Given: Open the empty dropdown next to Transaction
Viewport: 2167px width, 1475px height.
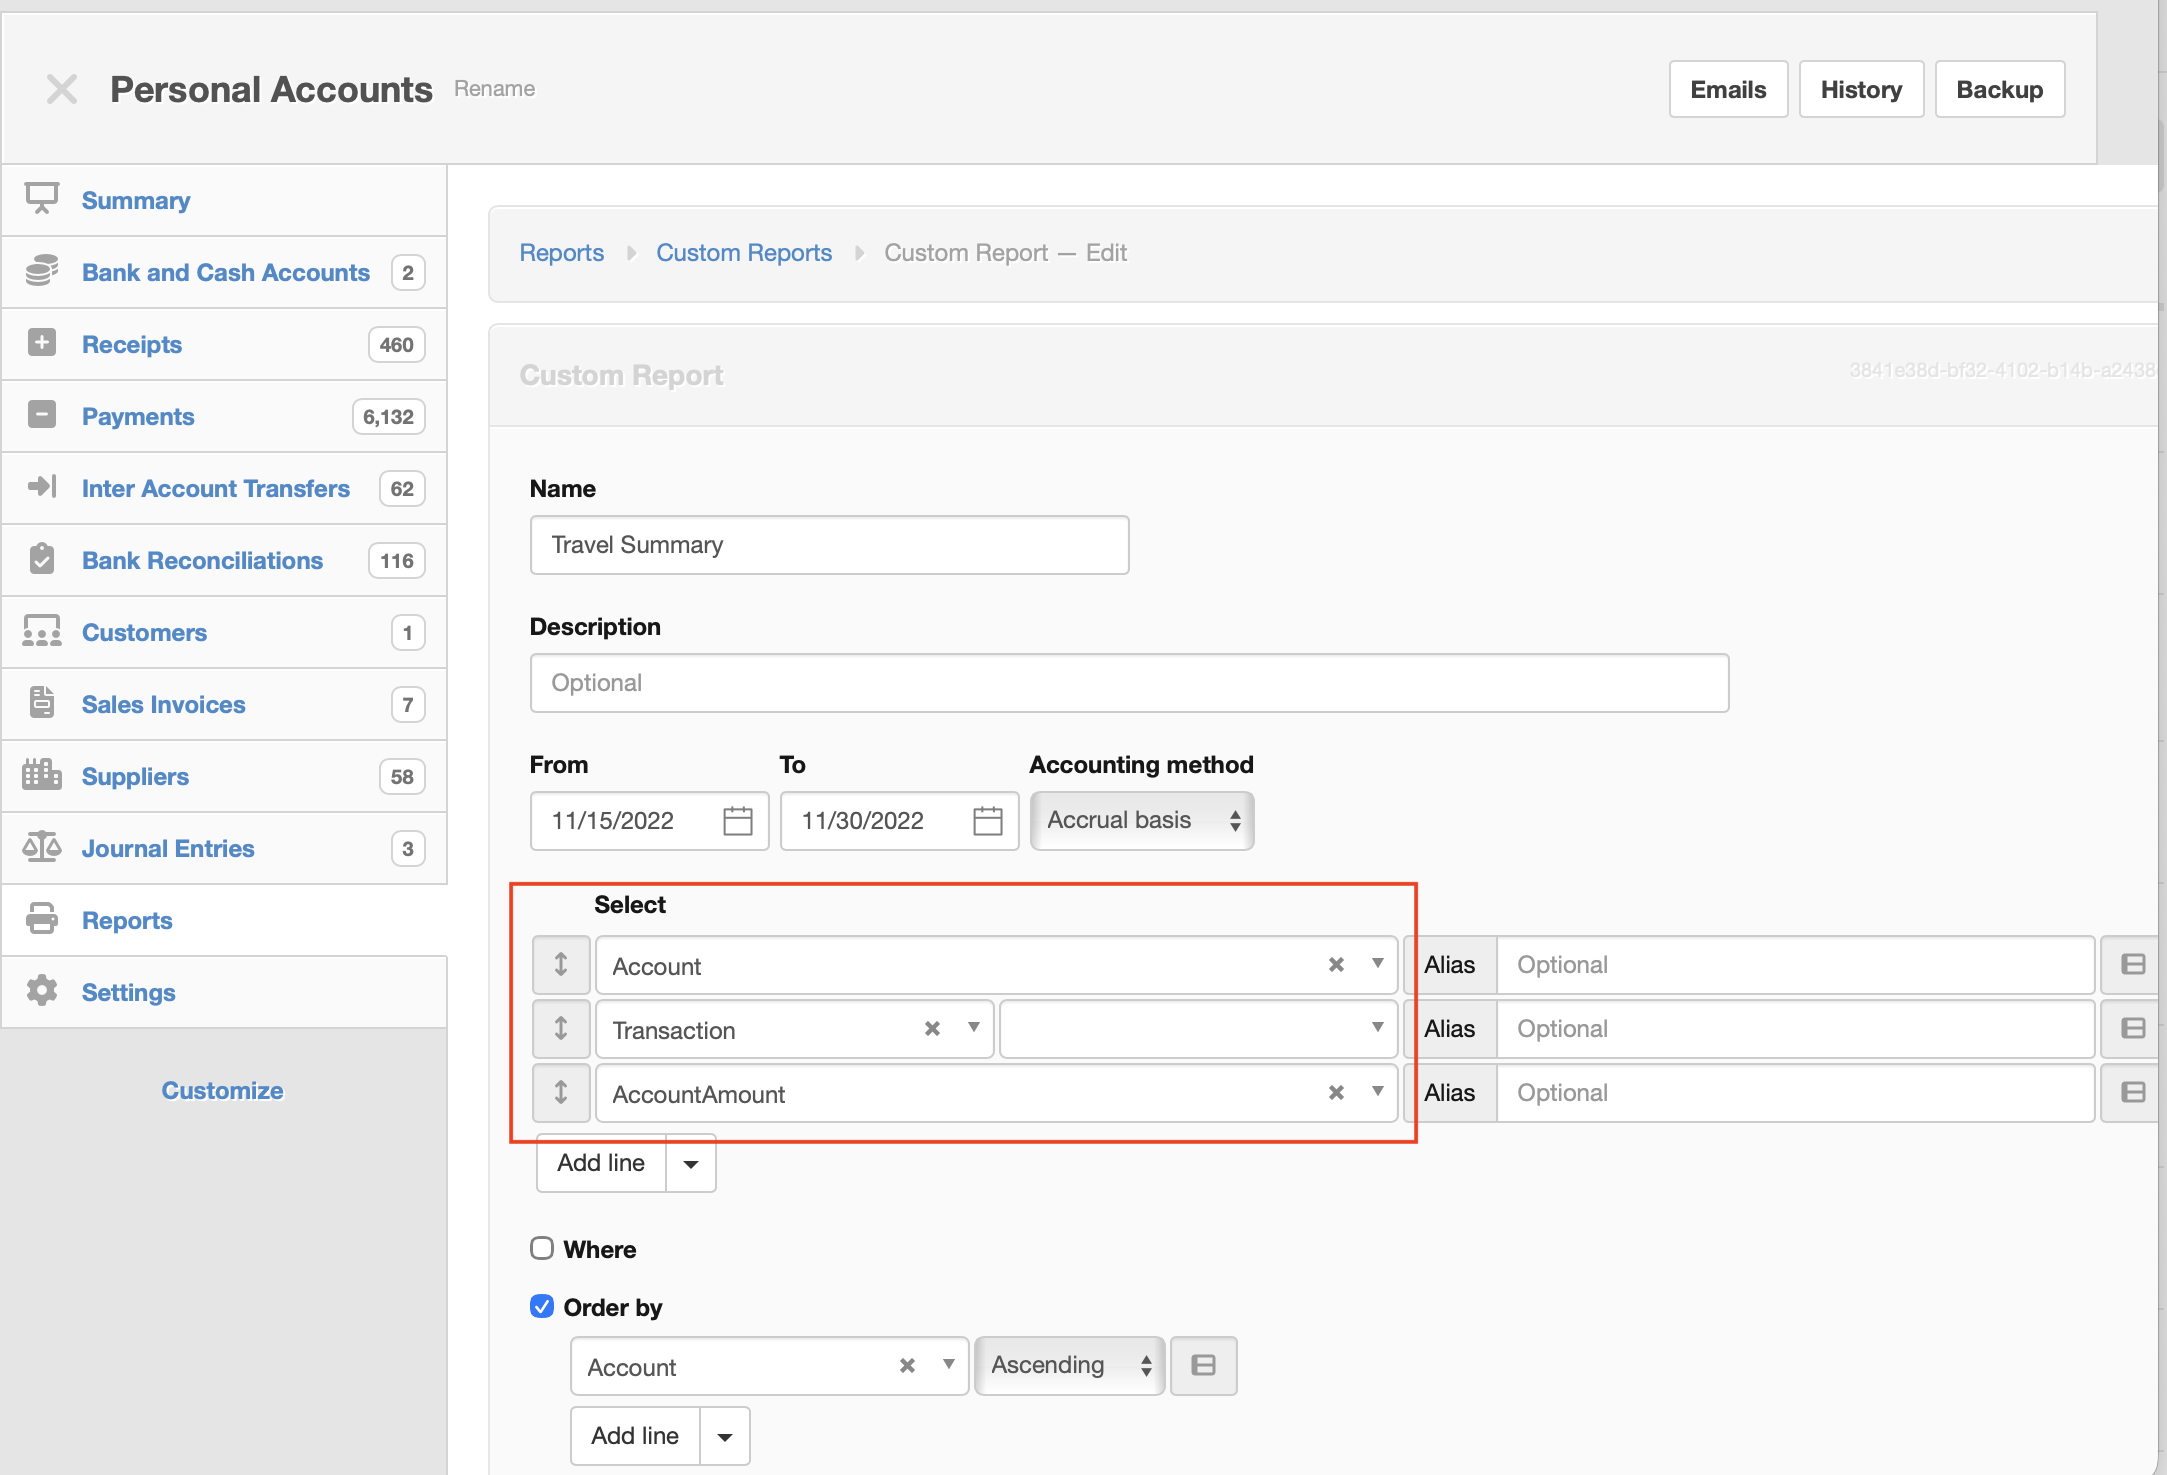Looking at the screenshot, I should click(1198, 1029).
